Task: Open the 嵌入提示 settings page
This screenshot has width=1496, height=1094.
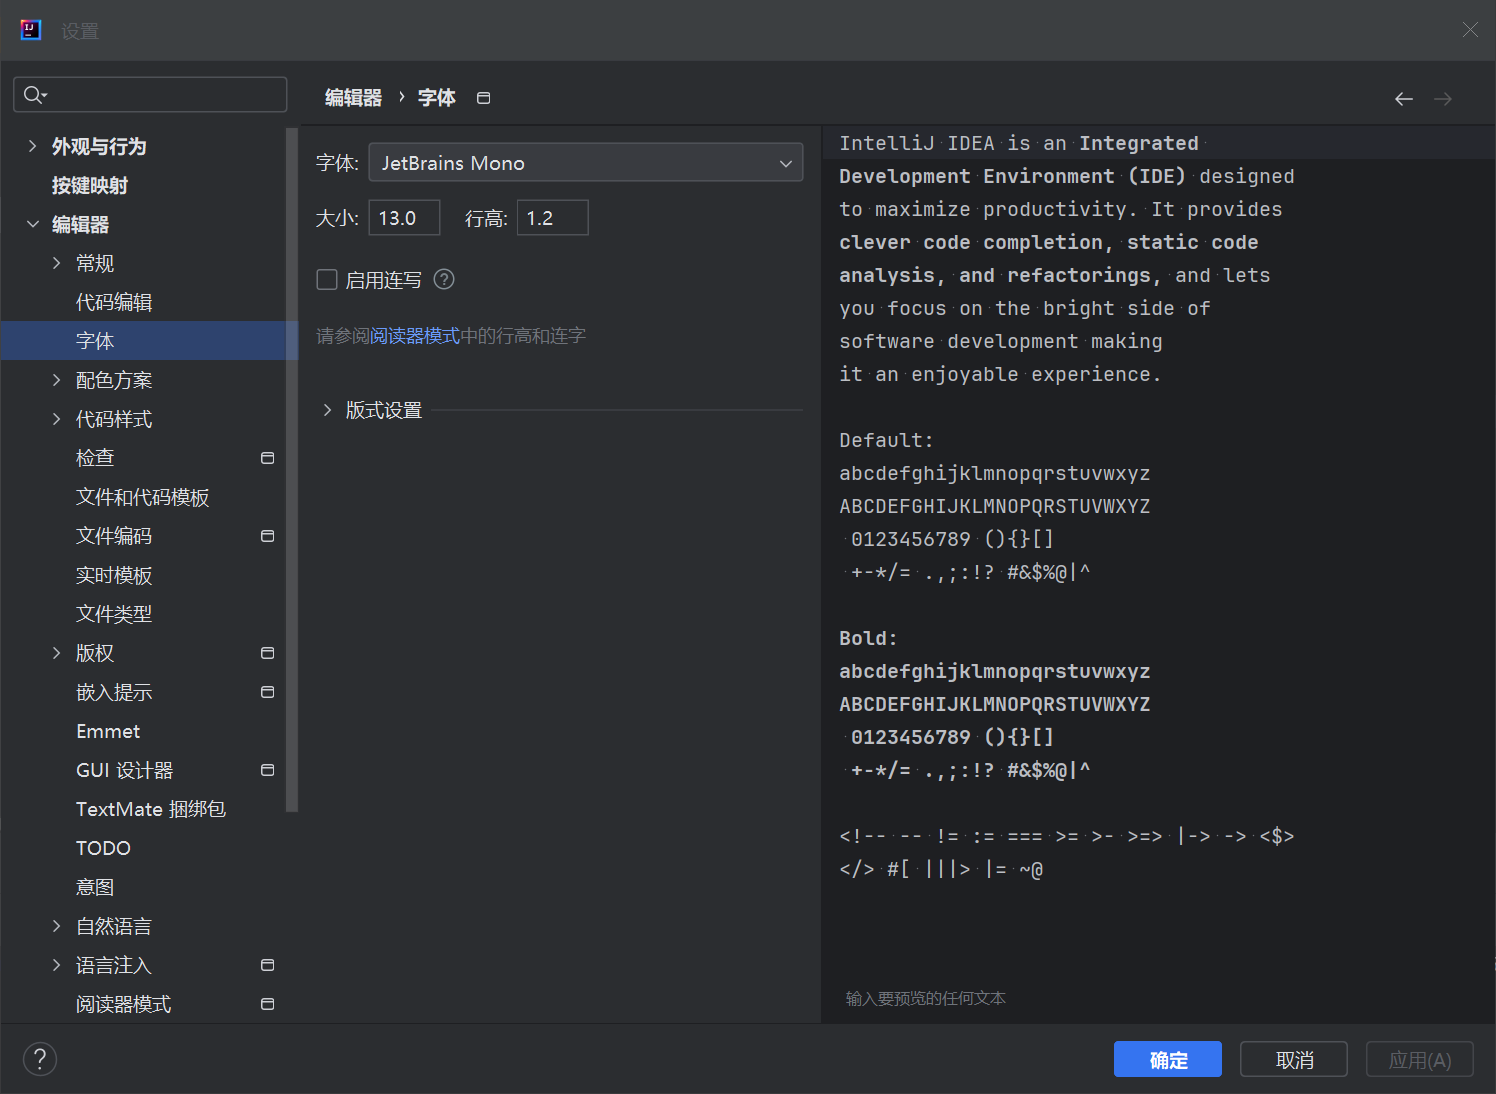Action: [114, 692]
